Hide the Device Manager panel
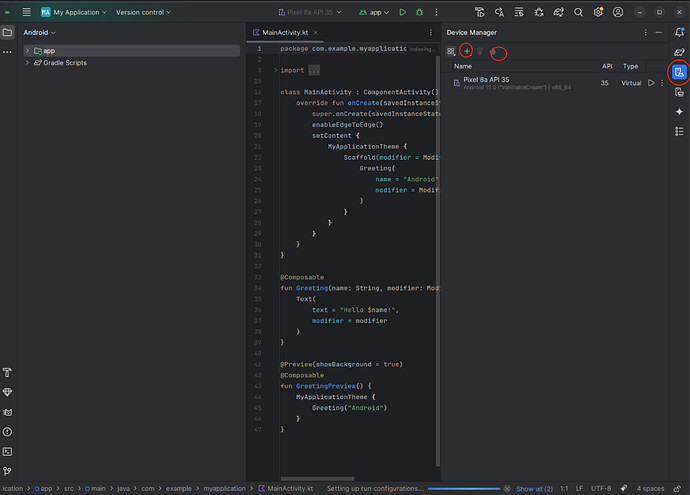This screenshot has height=495, width=690. click(659, 33)
